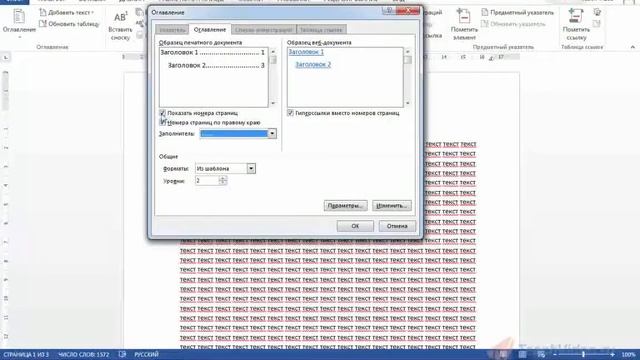Confirm dialog with ОК button
This screenshot has width=640, height=360.
tap(355, 226)
